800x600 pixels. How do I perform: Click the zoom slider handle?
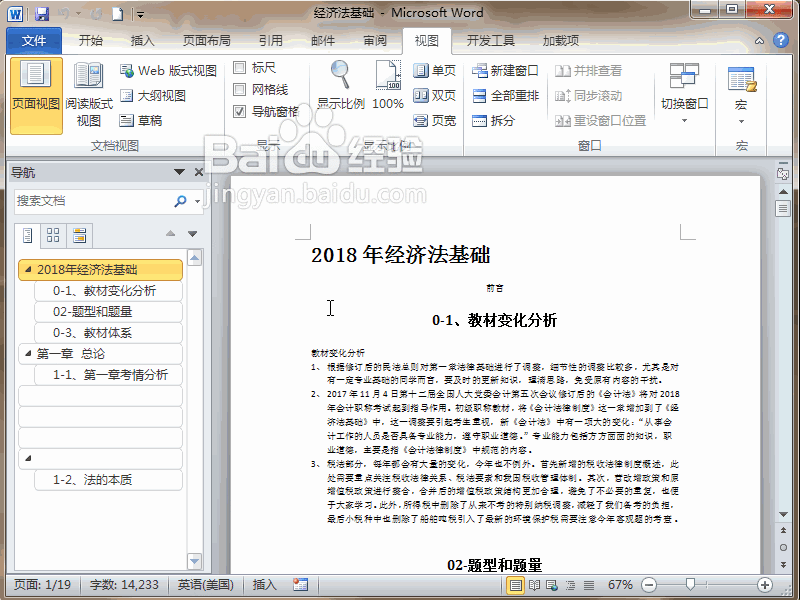click(690, 584)
